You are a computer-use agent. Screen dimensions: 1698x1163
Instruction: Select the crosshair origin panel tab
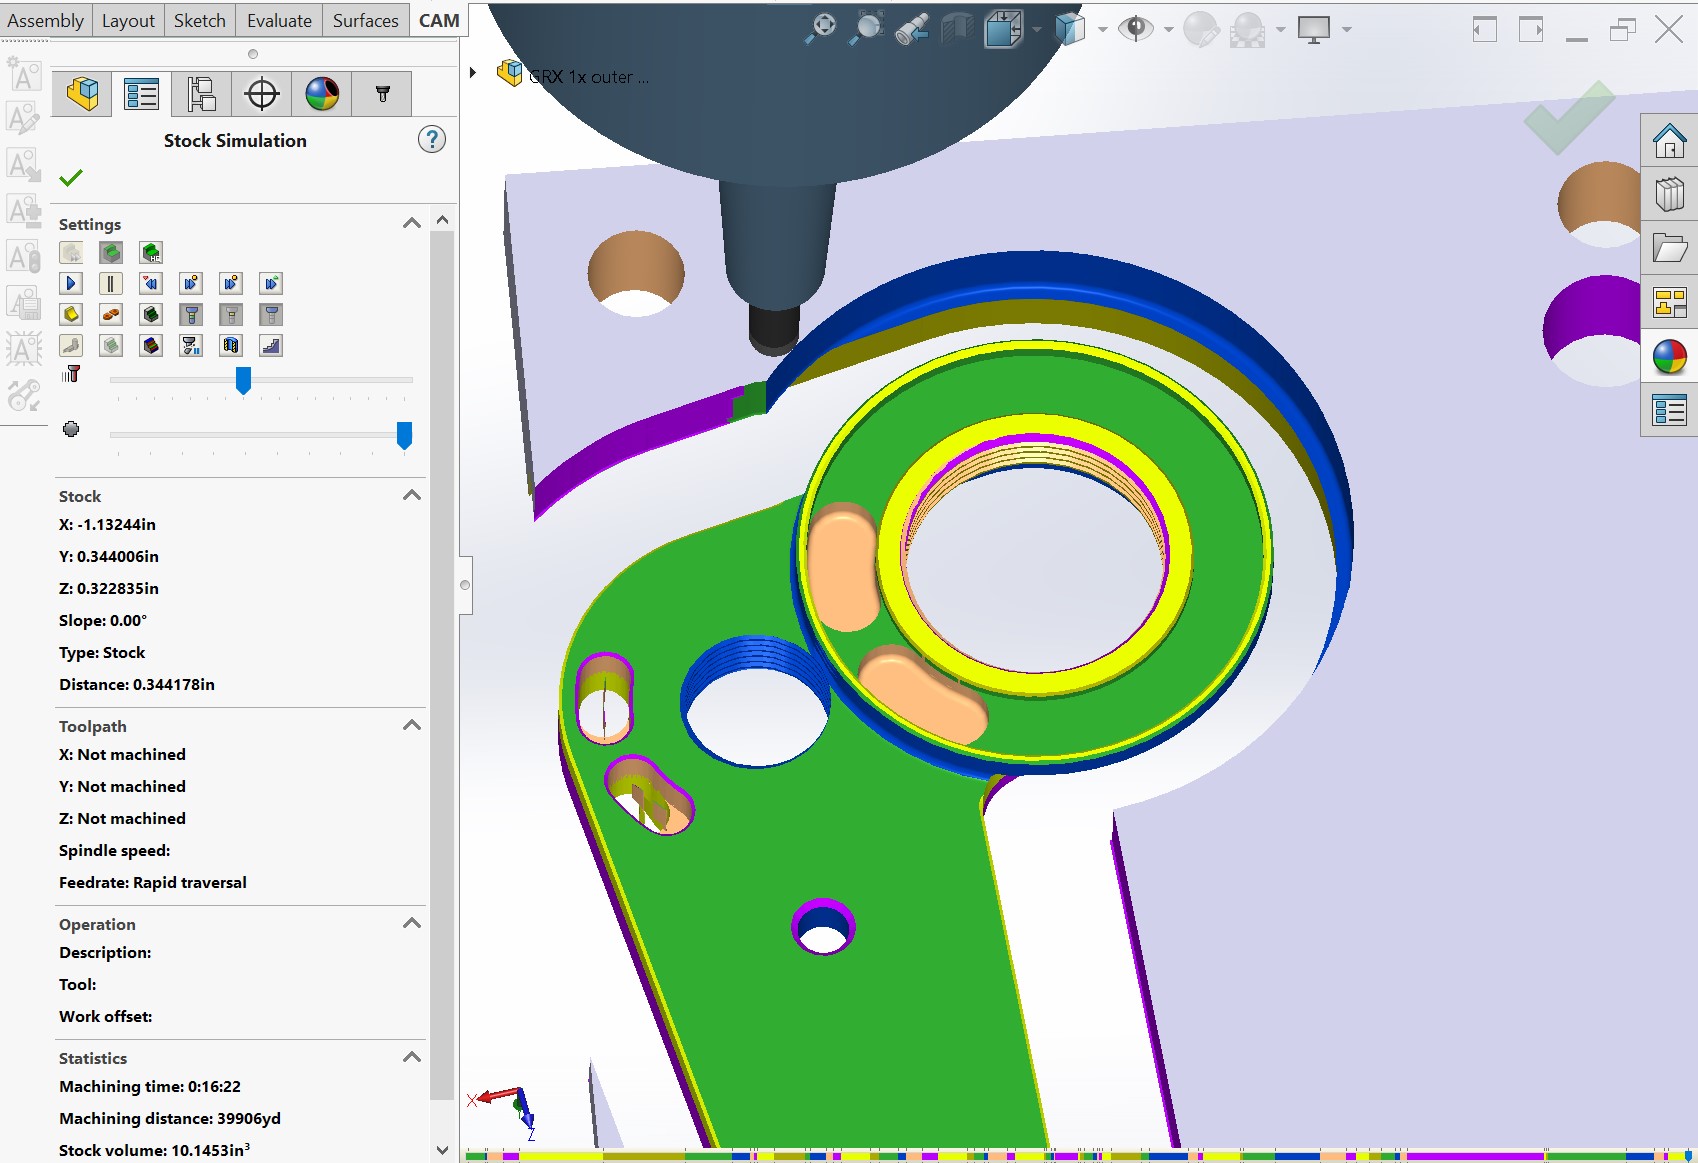[261, 94]
